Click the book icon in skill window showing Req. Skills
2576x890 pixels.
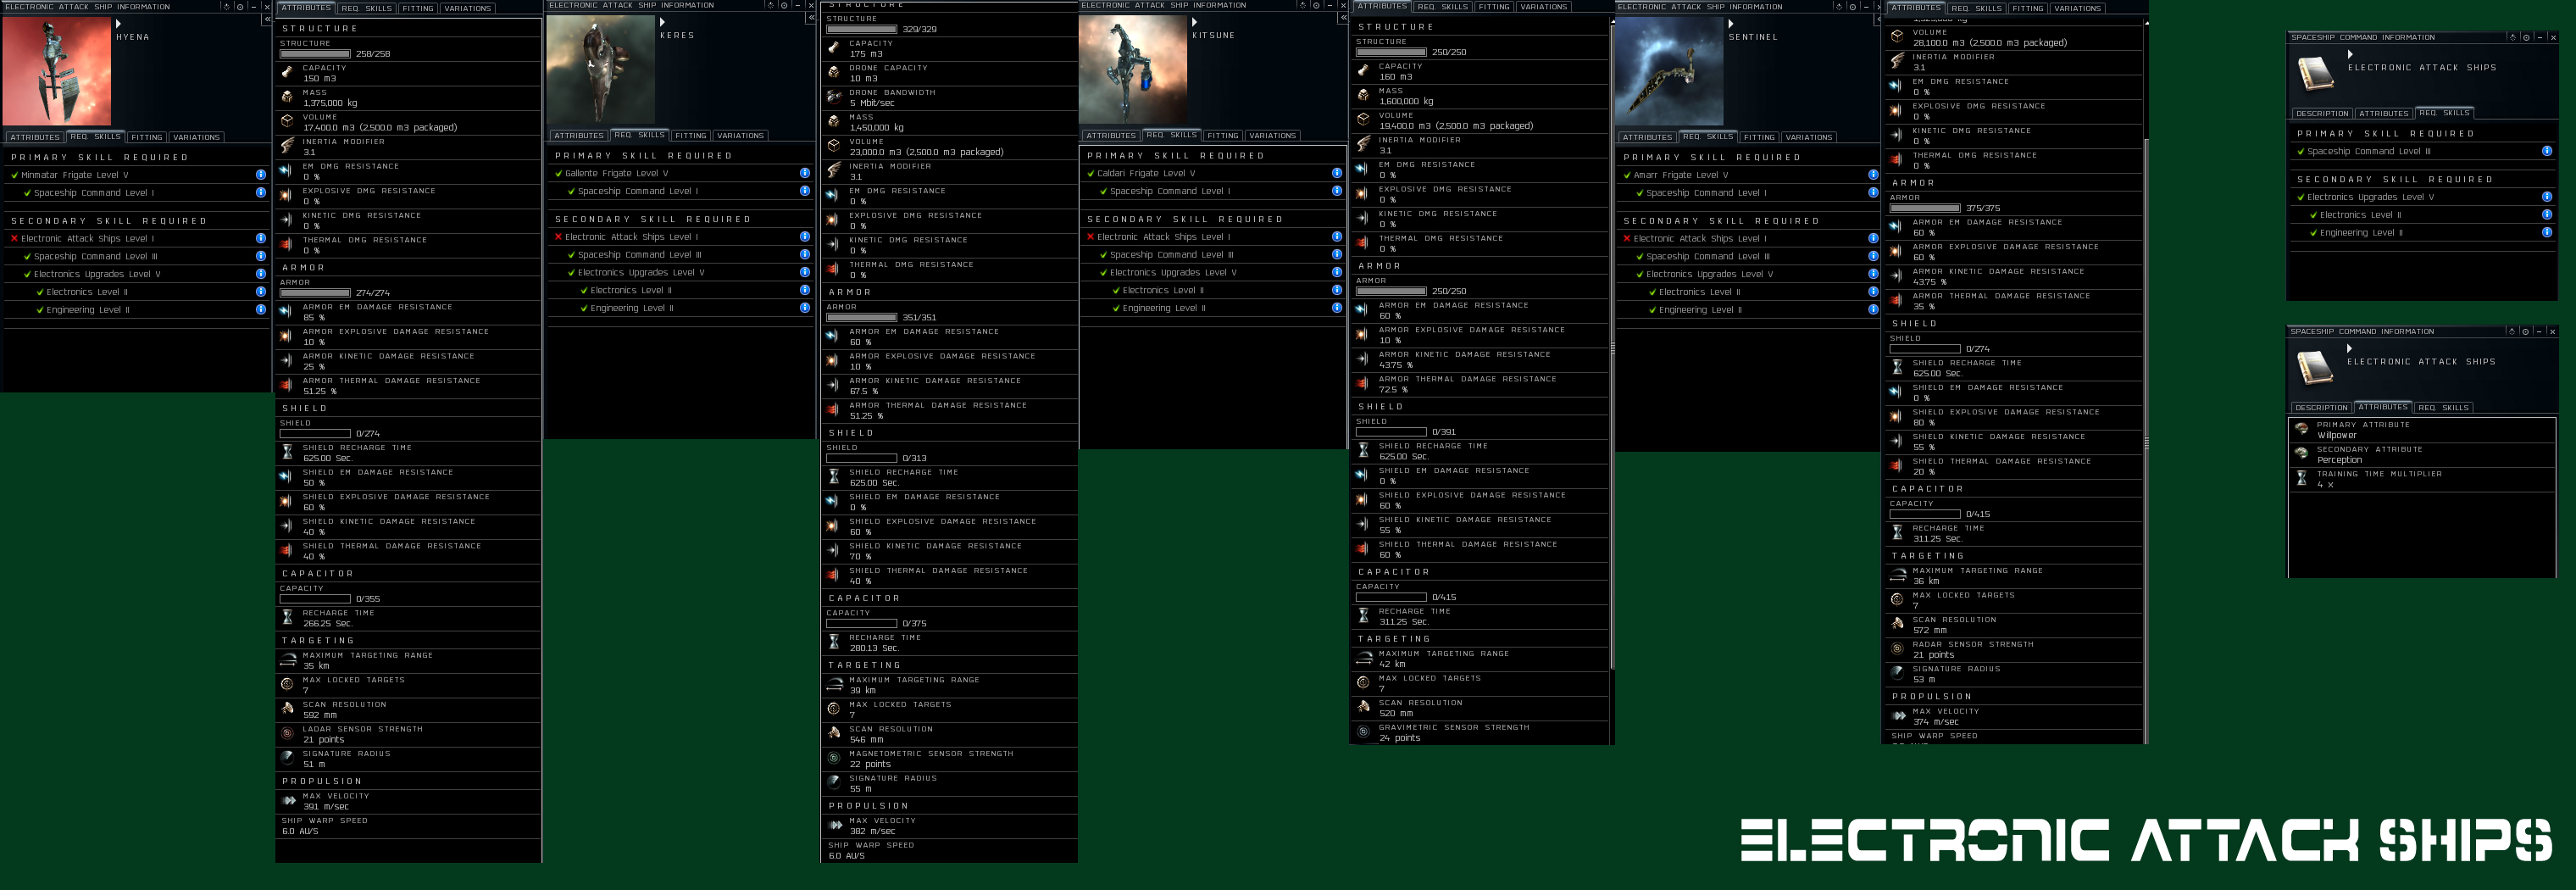[x=2315, y=73]
